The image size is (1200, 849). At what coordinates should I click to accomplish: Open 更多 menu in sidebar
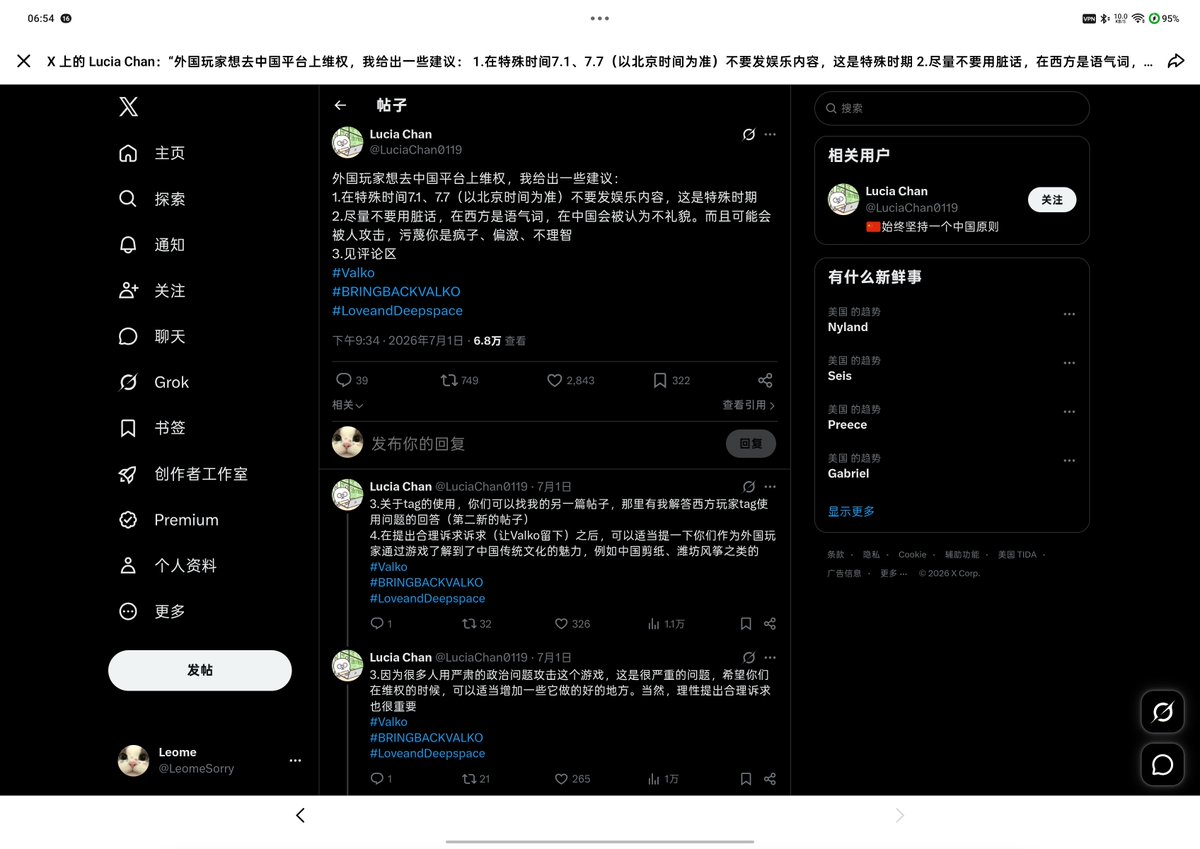point(153,611)
